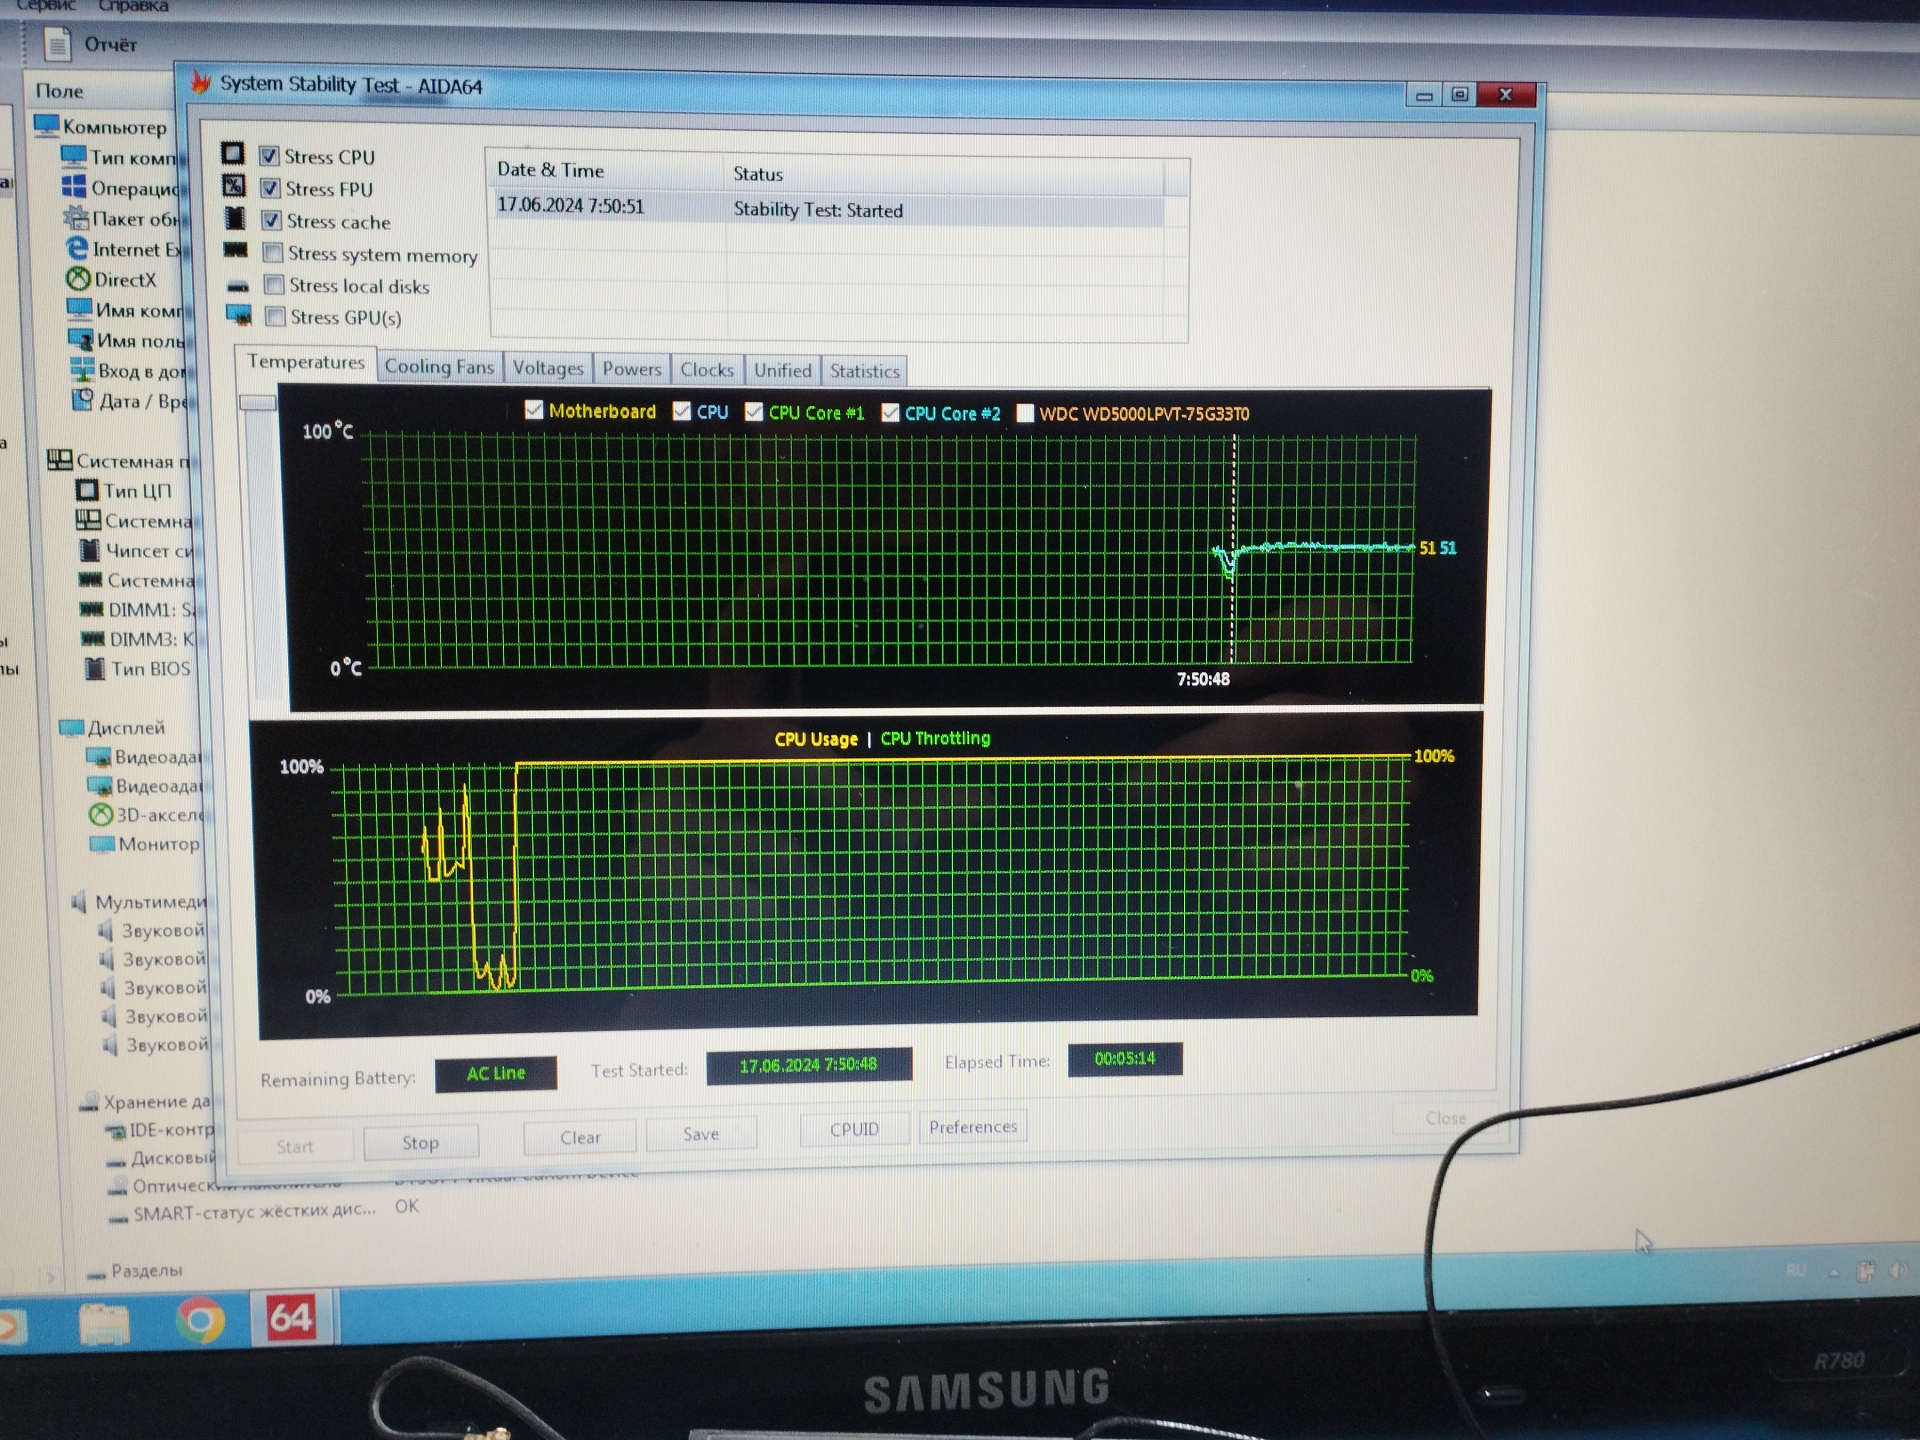Select DirectX item in AIDA64 list
This screenshot has width=1920, height=1440.
(x=125, y=280)
